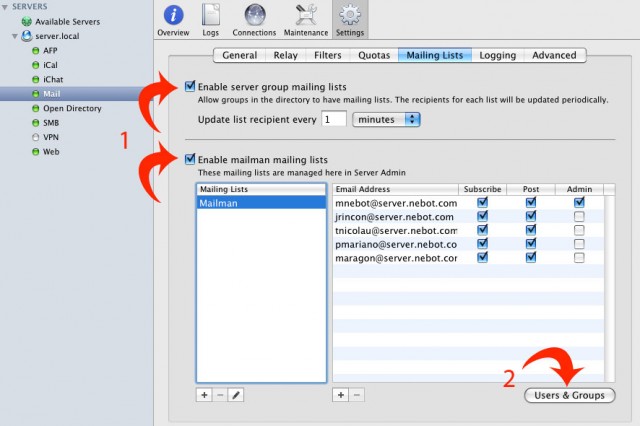
Task: Select the mnebot@server.nebot.com address
Action: 396,203
